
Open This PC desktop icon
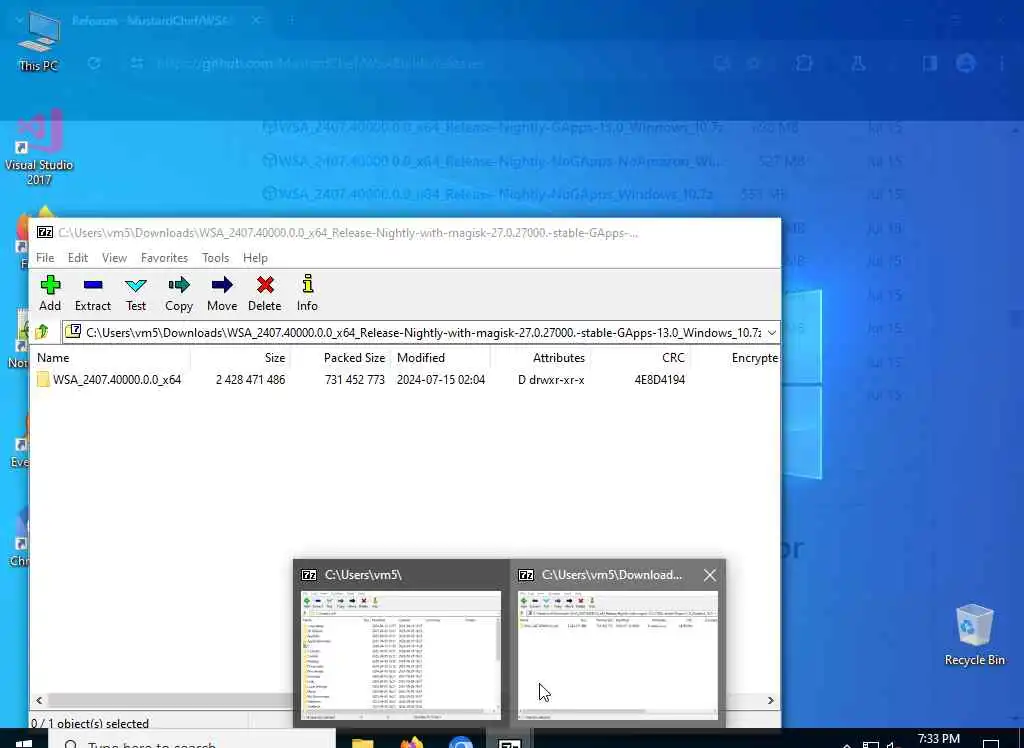coord(38,41)
